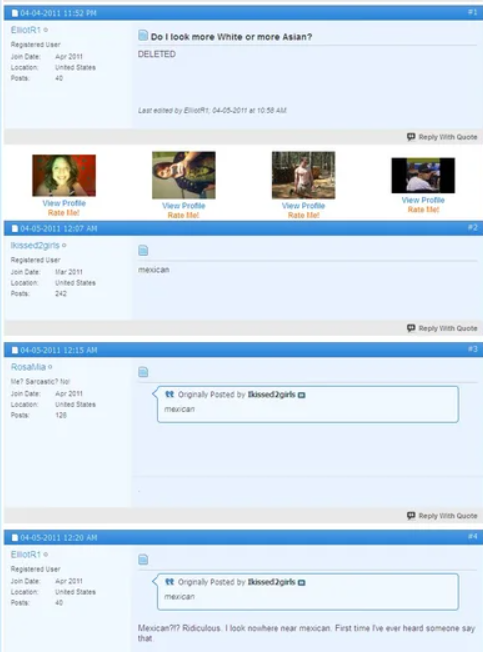Image resolution: width=483 pixels, height=652 pixels.
Task: Open Ikissed2girls username link
Action: click(x=35, y=245)
